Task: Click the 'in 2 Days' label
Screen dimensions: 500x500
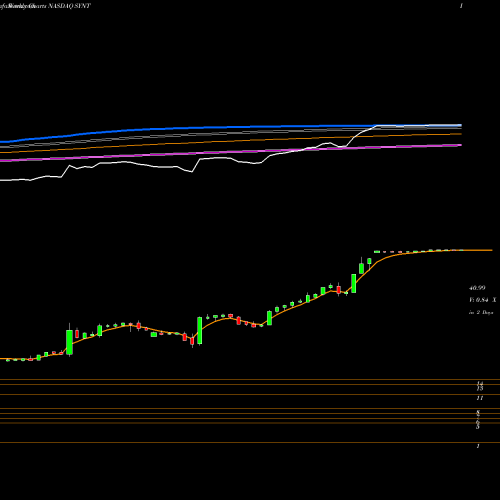Action: [481, 313]
